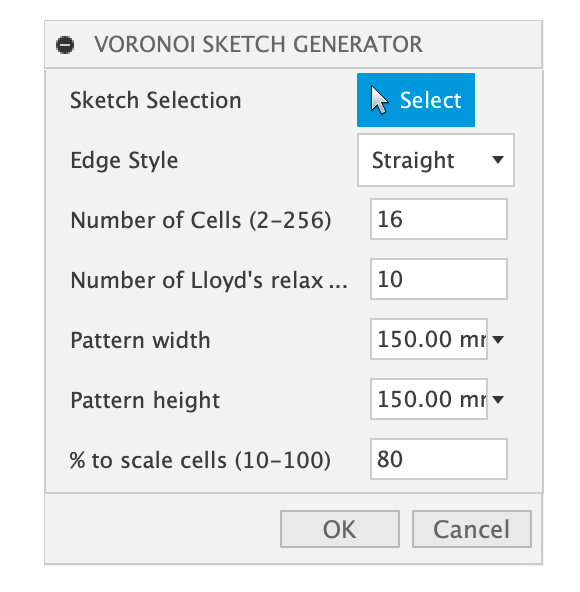This screenshot has height=592, width=580.
Task: Click the VORONOI SKETCH GENERATOR title bar
Action: click(x=293, y=45)
